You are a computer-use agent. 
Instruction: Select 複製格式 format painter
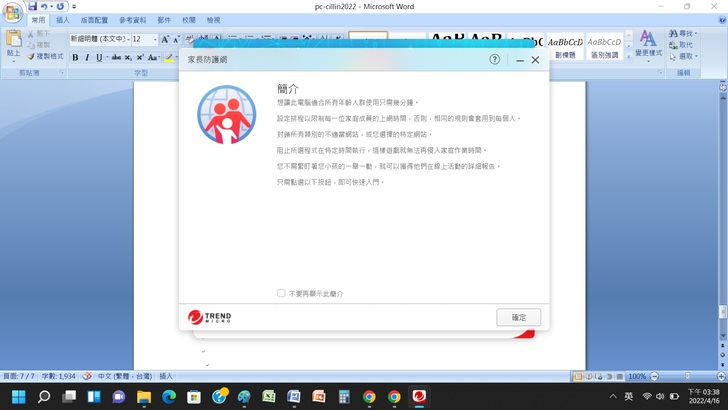45,56
